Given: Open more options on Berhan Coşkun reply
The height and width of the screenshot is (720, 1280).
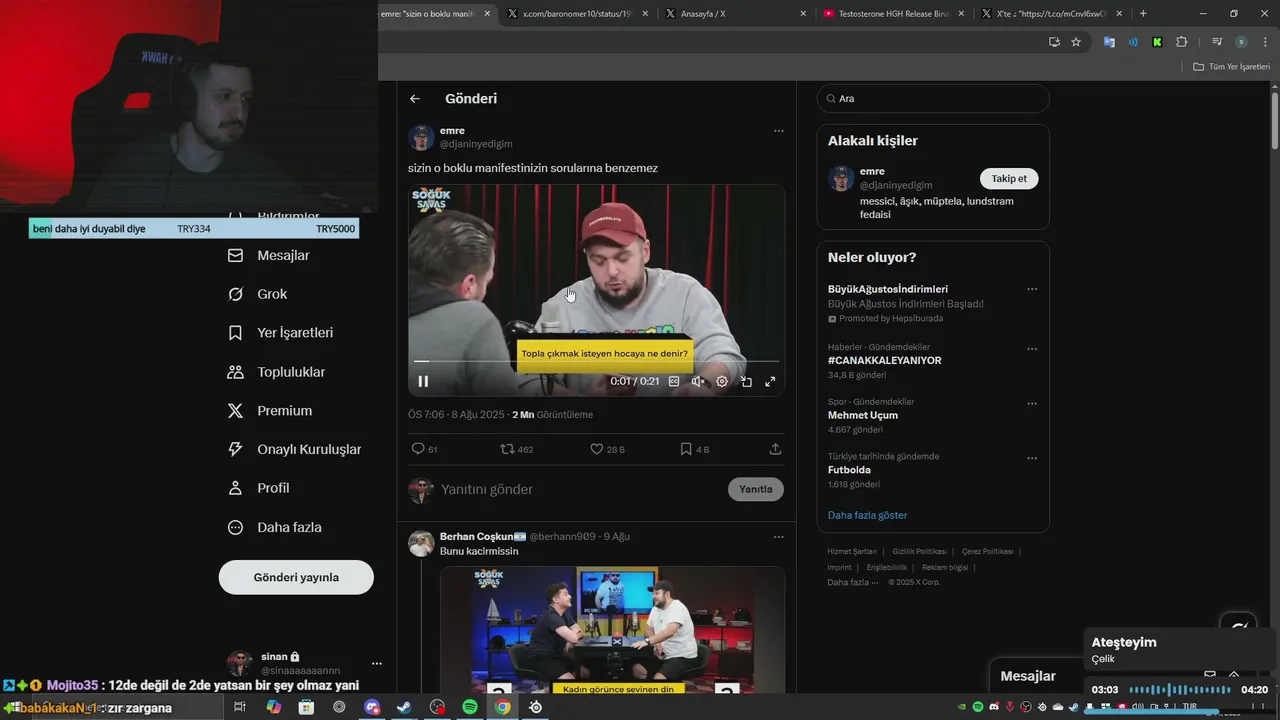Looking at the screenshot, I should 778,537.
